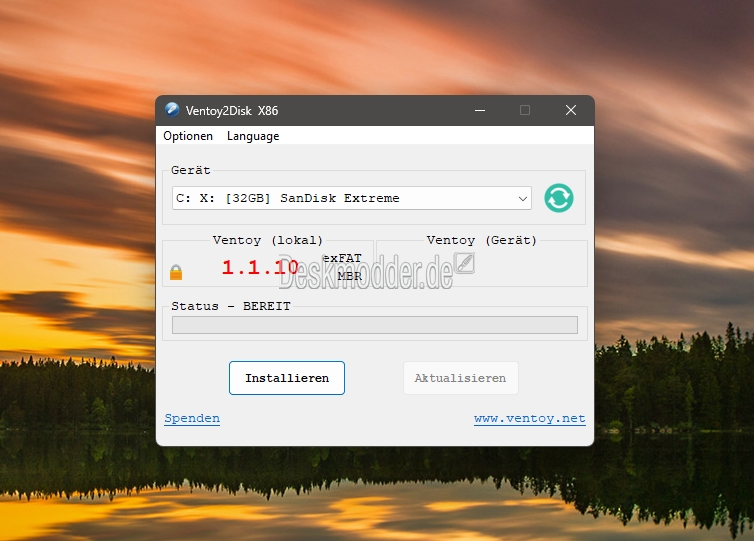Minimize the Ventoy2Disk window
The height and width of the screenshot is (541, 754).
pos(478,110)
